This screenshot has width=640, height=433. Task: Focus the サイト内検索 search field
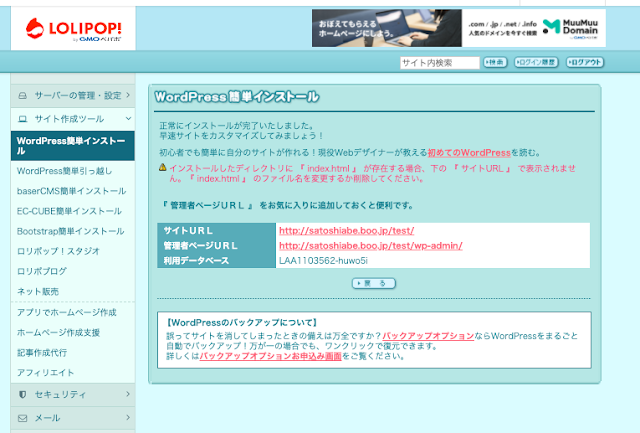tap(438, 62)
